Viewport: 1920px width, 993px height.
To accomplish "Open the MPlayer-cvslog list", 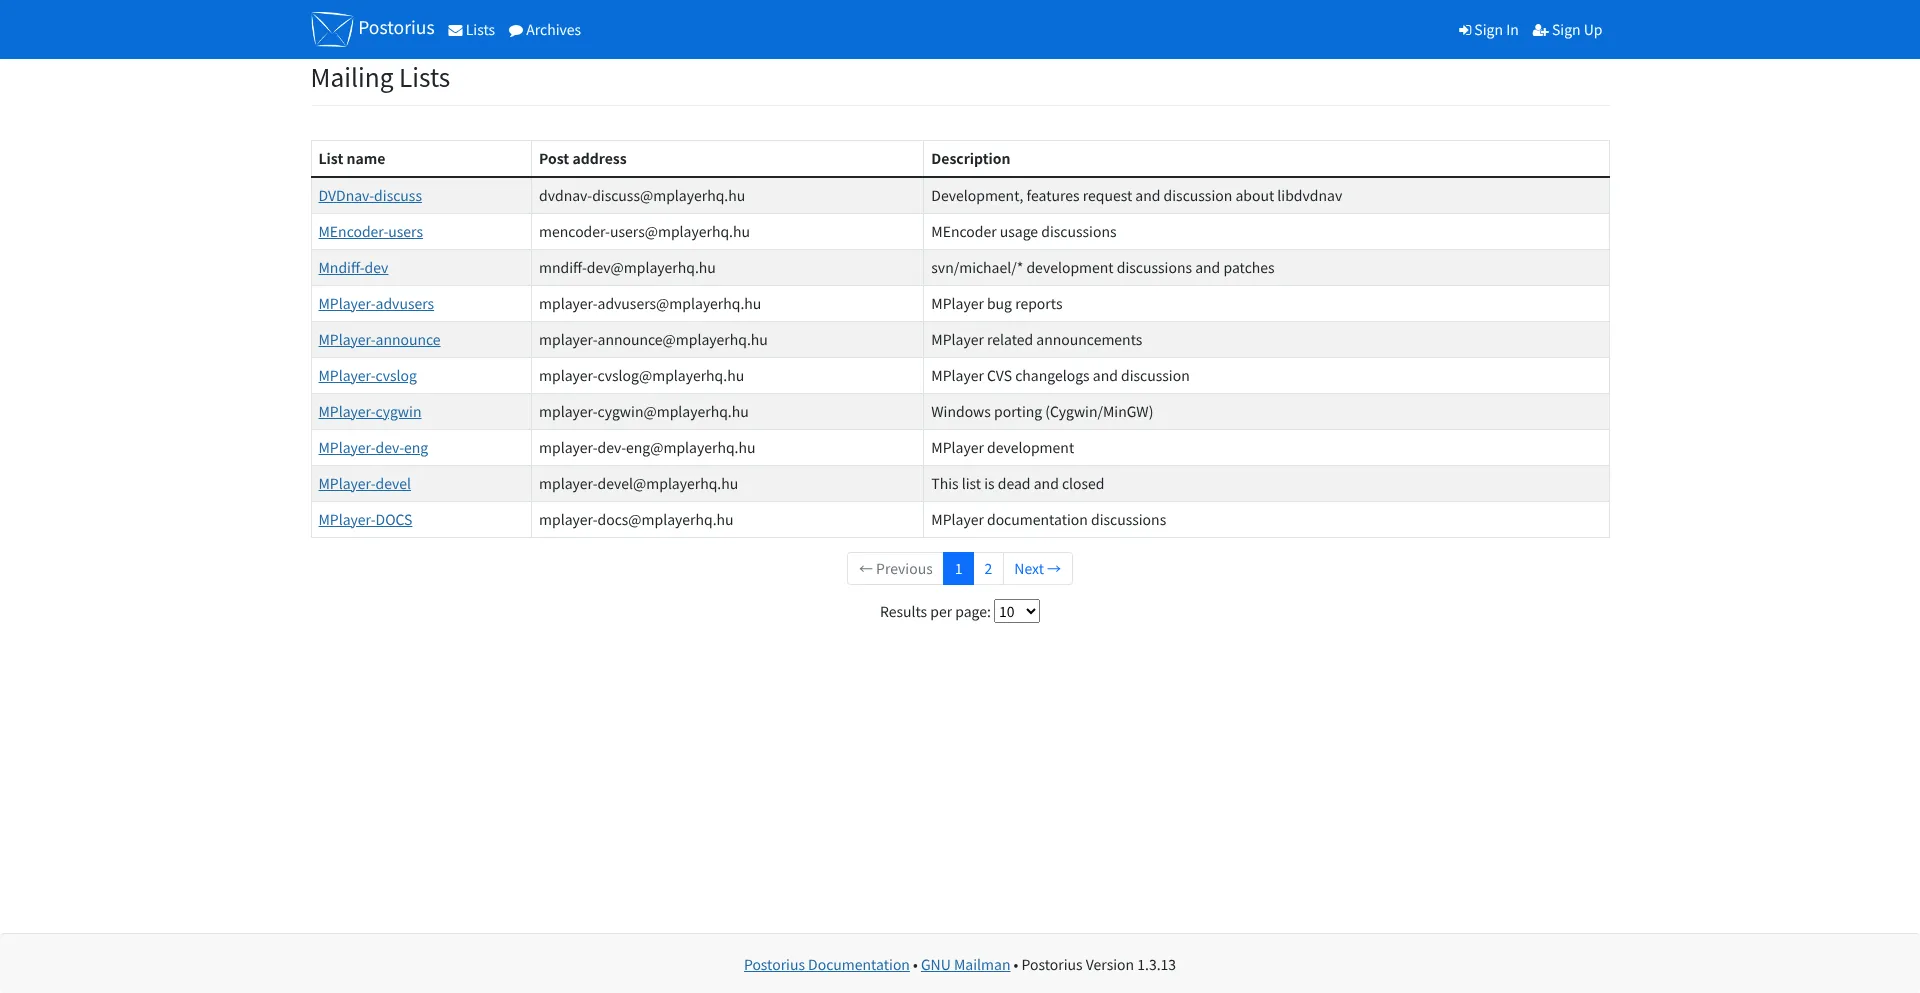I will tap(367, 376).
